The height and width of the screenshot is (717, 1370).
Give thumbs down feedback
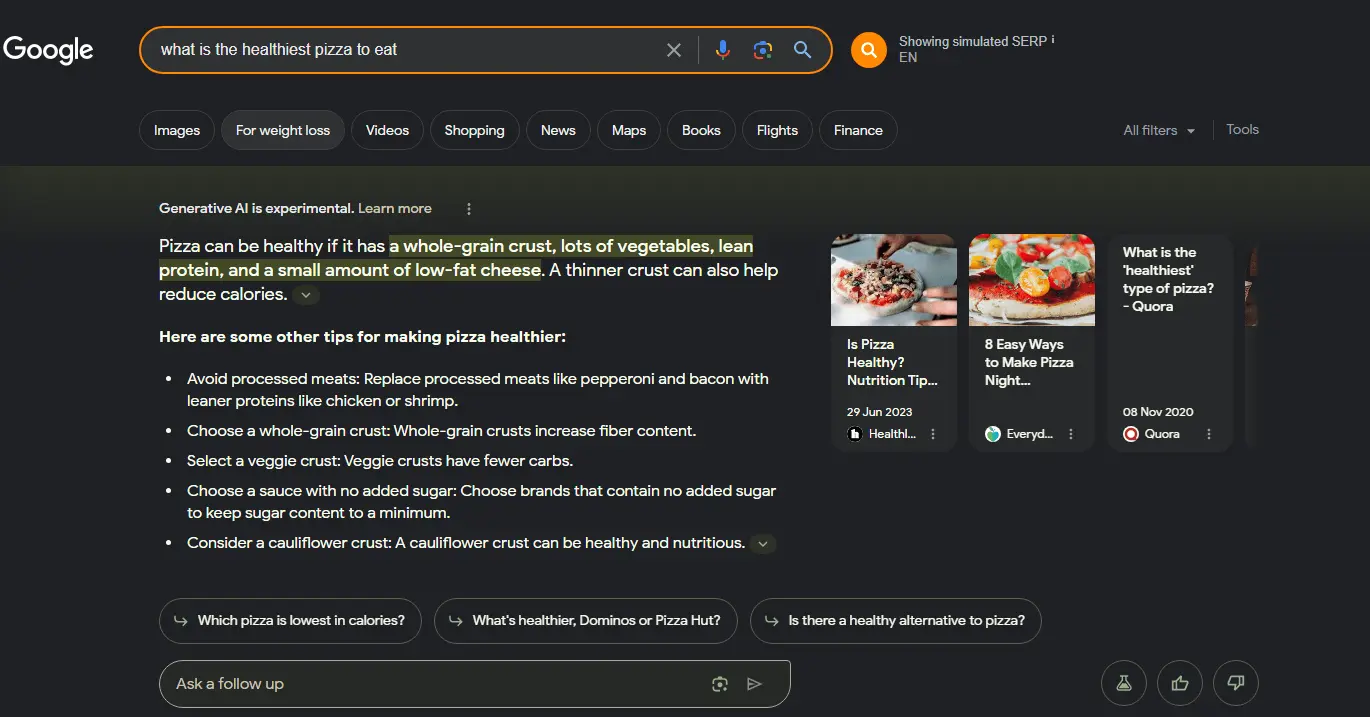click(1236, 683)
